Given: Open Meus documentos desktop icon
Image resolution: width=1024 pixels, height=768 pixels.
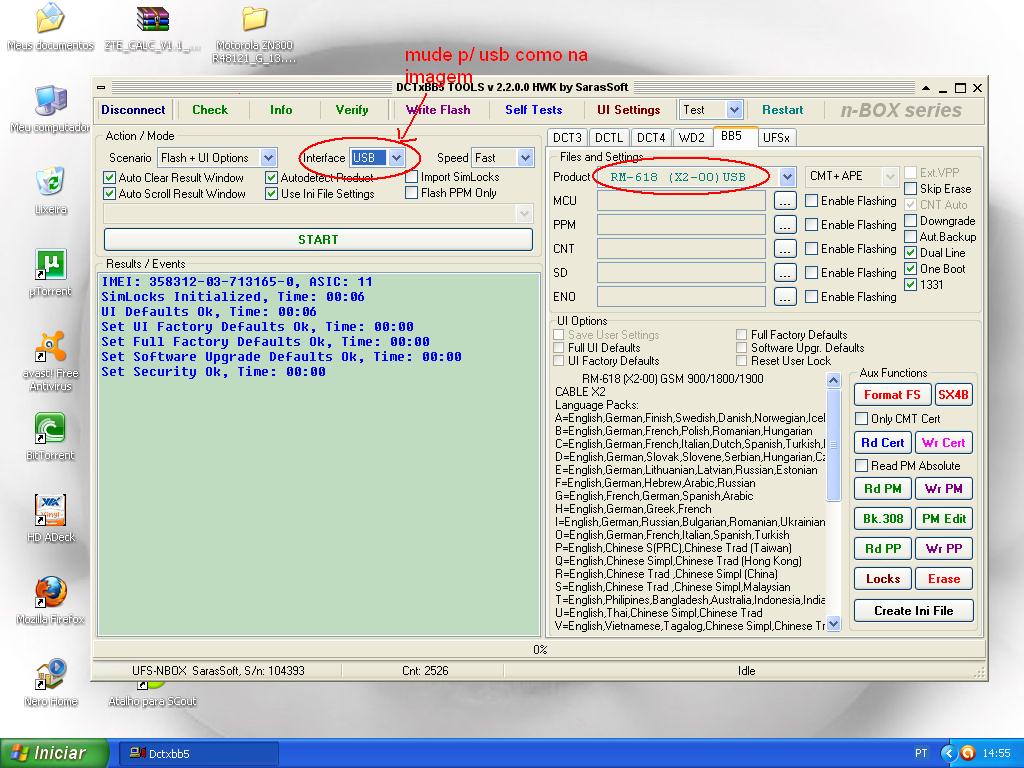Looking at the screenshot, I should pyautogui.click(x=50, y=27).
